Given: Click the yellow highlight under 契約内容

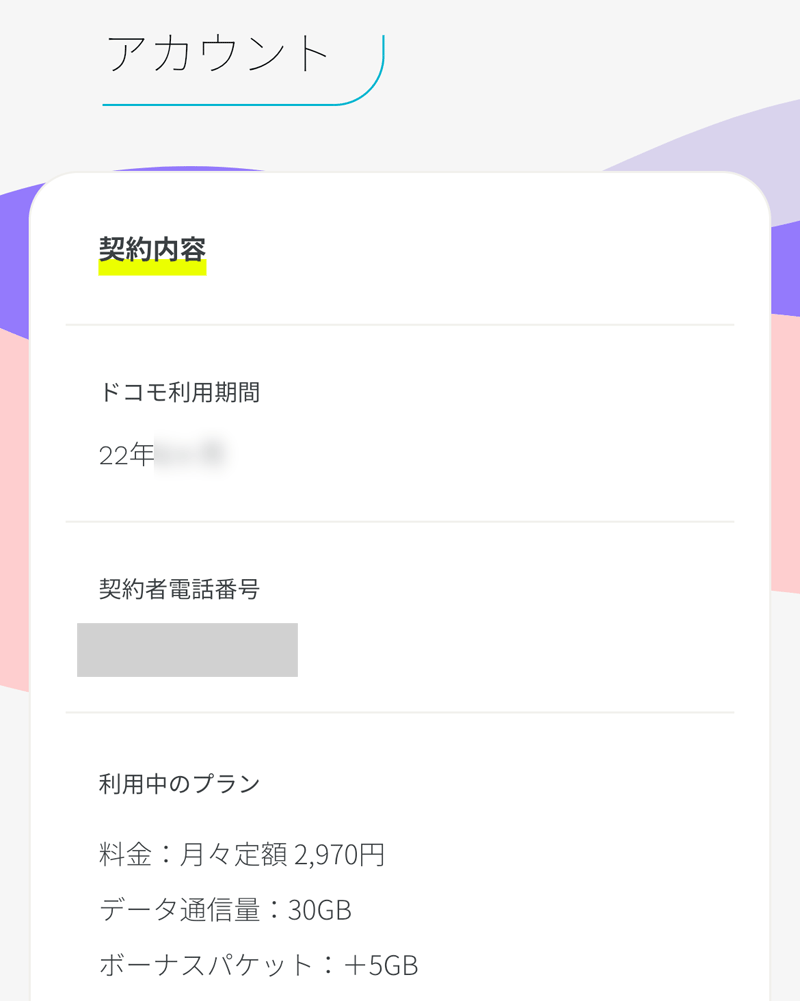Looking at the screenshot, I should (x=152, y=269).
